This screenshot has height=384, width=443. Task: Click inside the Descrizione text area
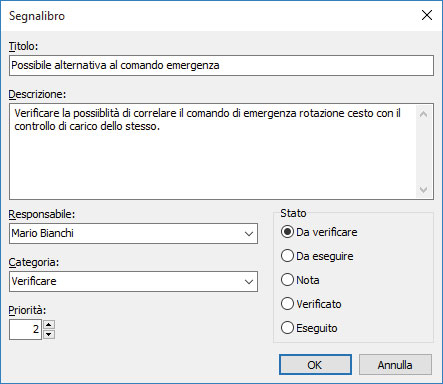point(213,152)
